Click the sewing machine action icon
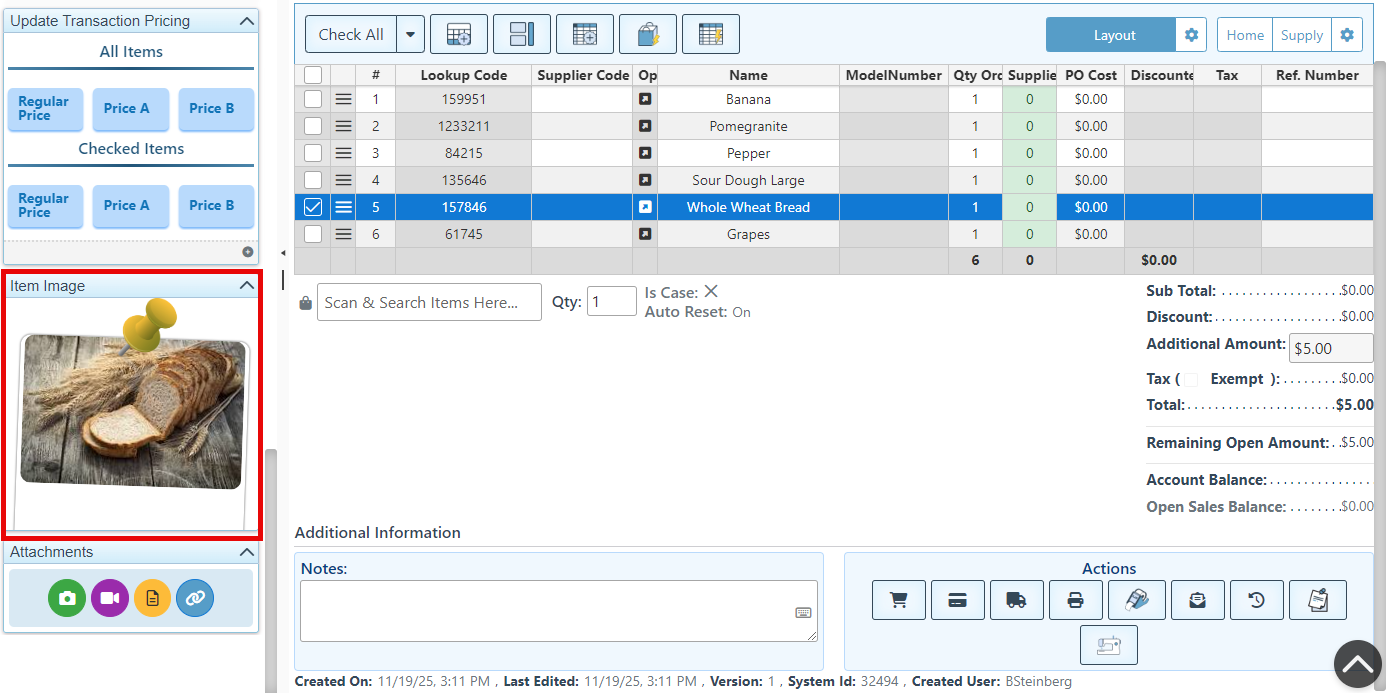This screenshot has width=1388, height=693. pos(1108,645)
